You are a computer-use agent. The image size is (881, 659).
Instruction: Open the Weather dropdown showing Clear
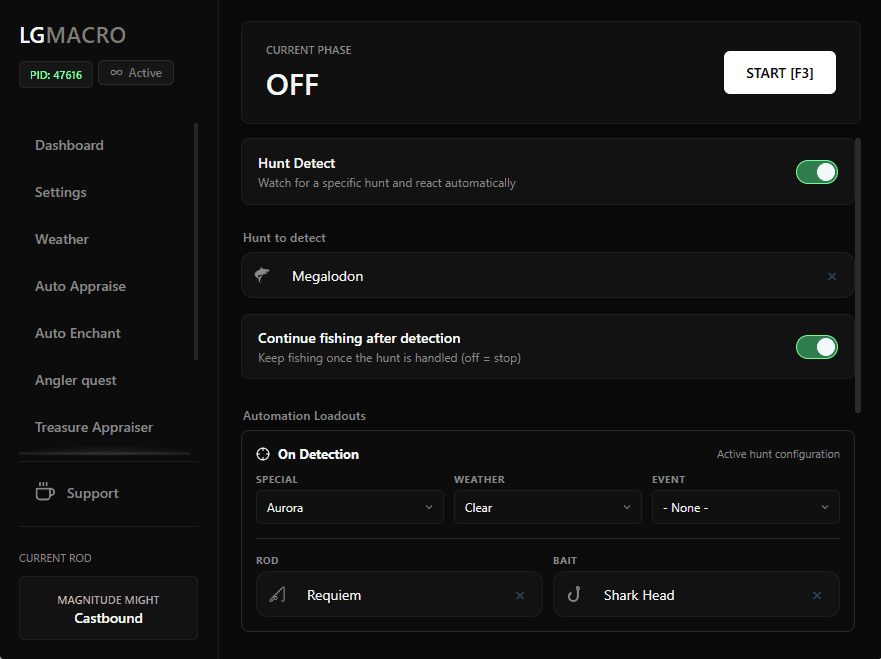pos(547,507)
